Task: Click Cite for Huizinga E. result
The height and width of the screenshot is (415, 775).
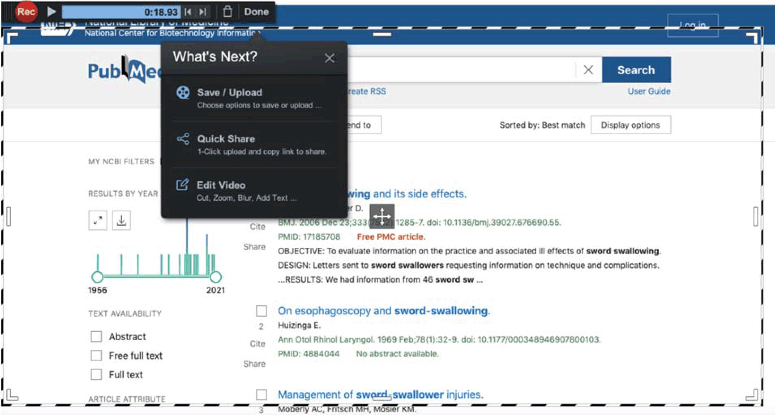Action: [x=258, y=344]
